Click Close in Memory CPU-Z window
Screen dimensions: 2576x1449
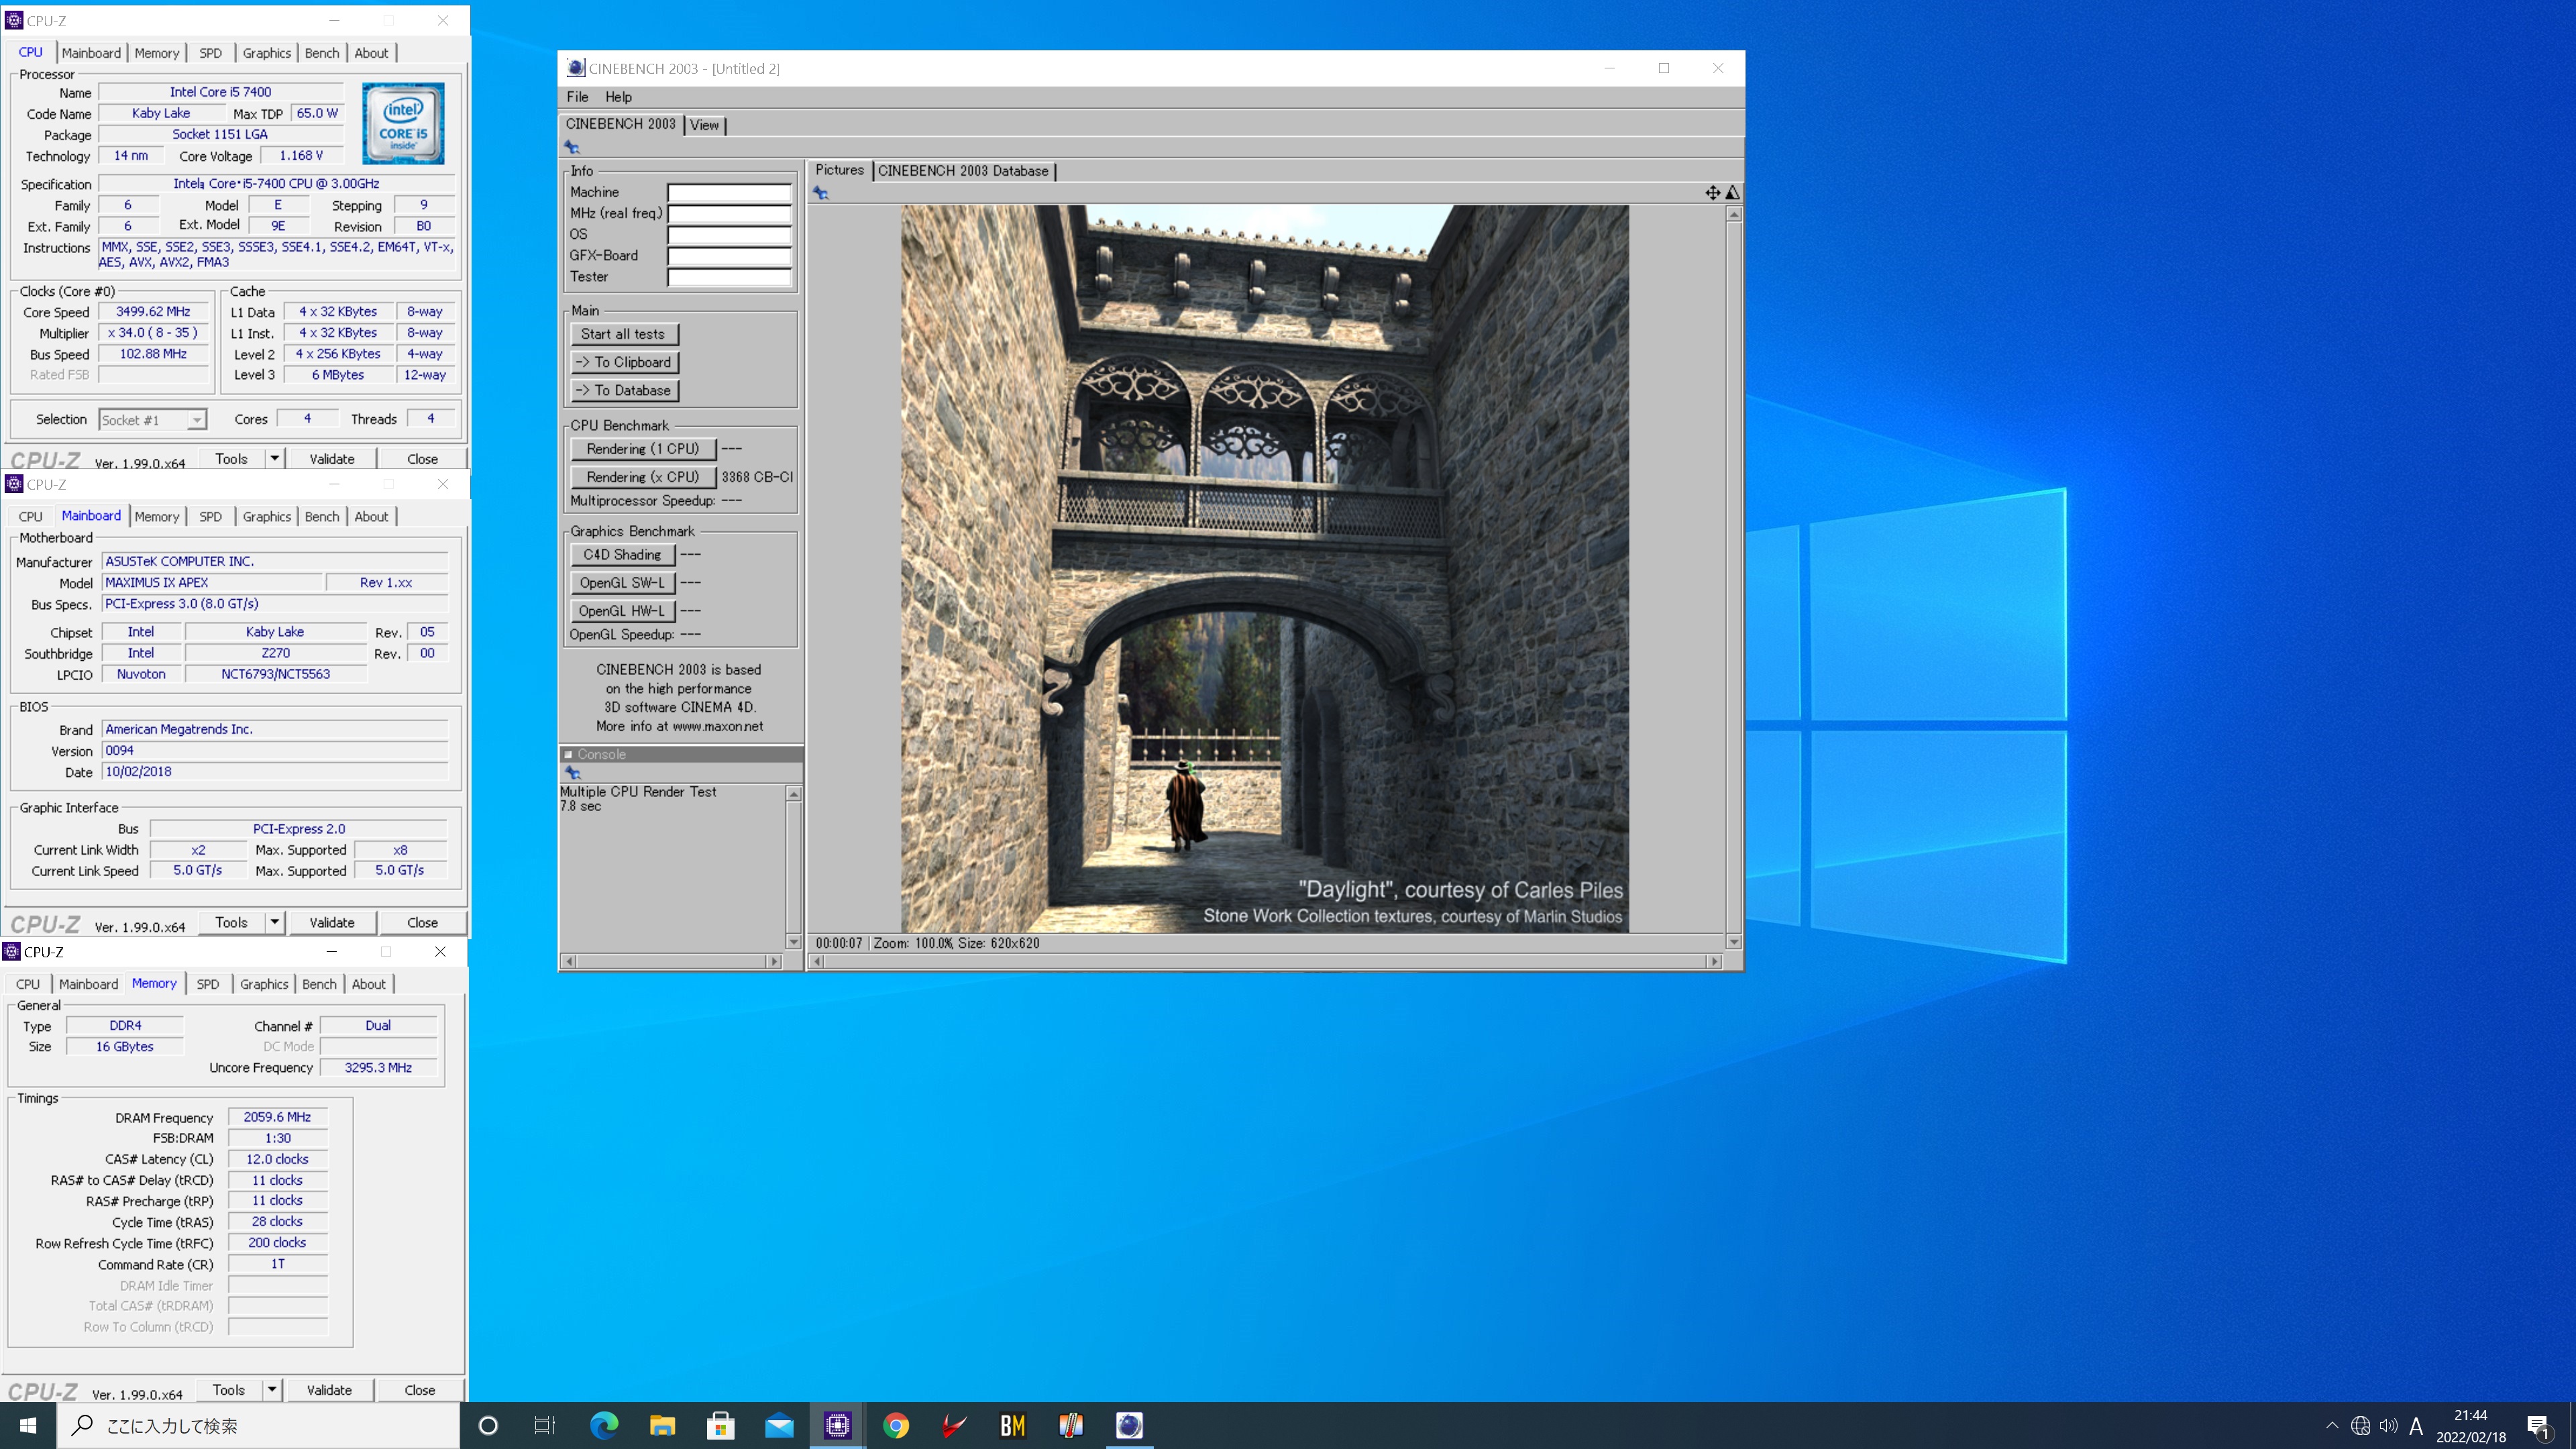coord(419,1390)
